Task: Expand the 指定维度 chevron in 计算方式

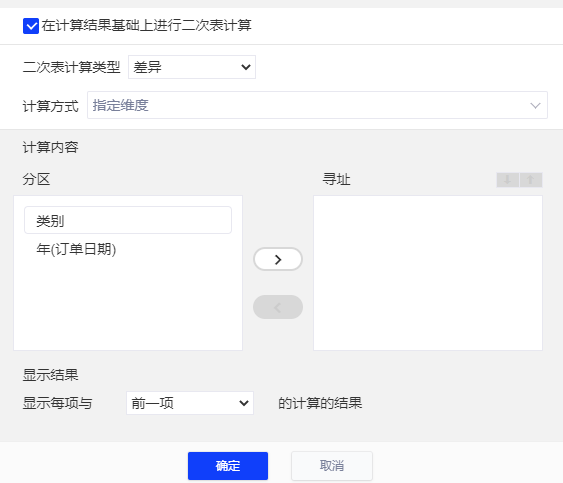Action: (535, 106)
